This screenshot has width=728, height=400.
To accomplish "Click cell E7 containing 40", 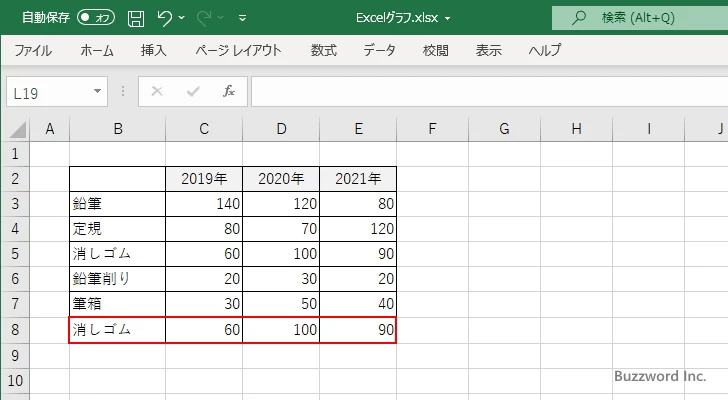I will [x=358, y=304].
